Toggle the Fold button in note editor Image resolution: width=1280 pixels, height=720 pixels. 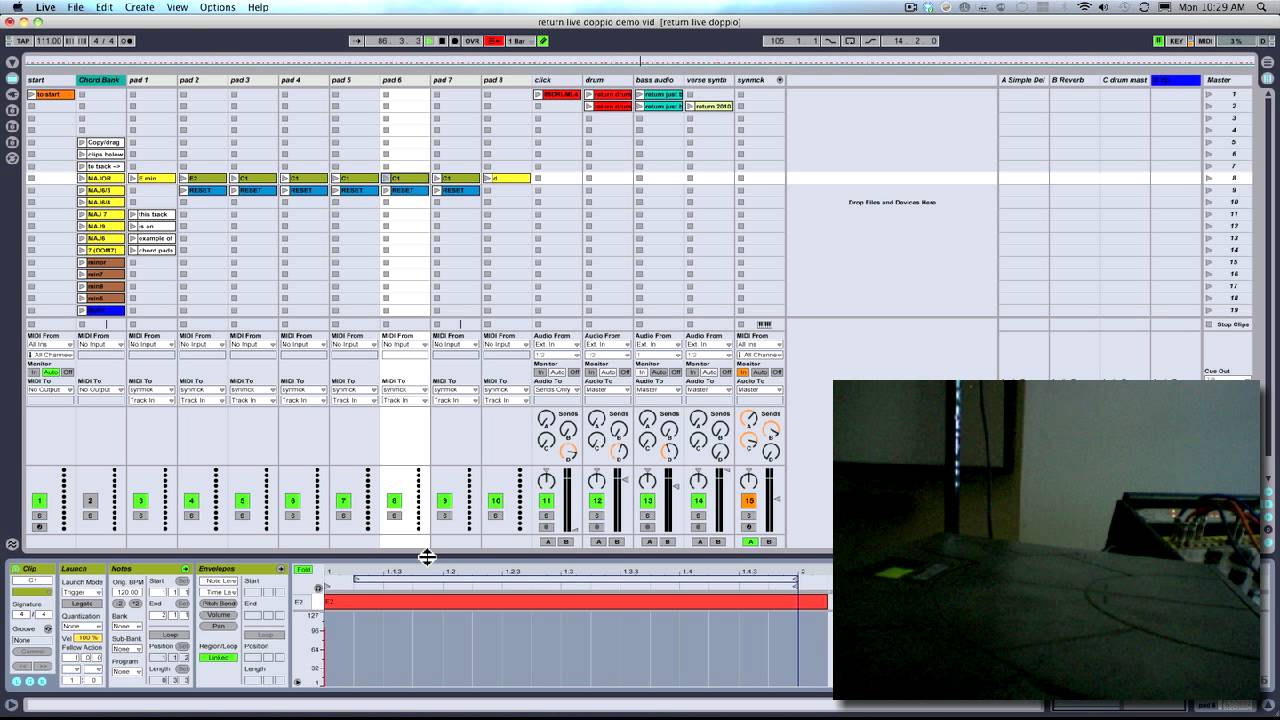303,570
